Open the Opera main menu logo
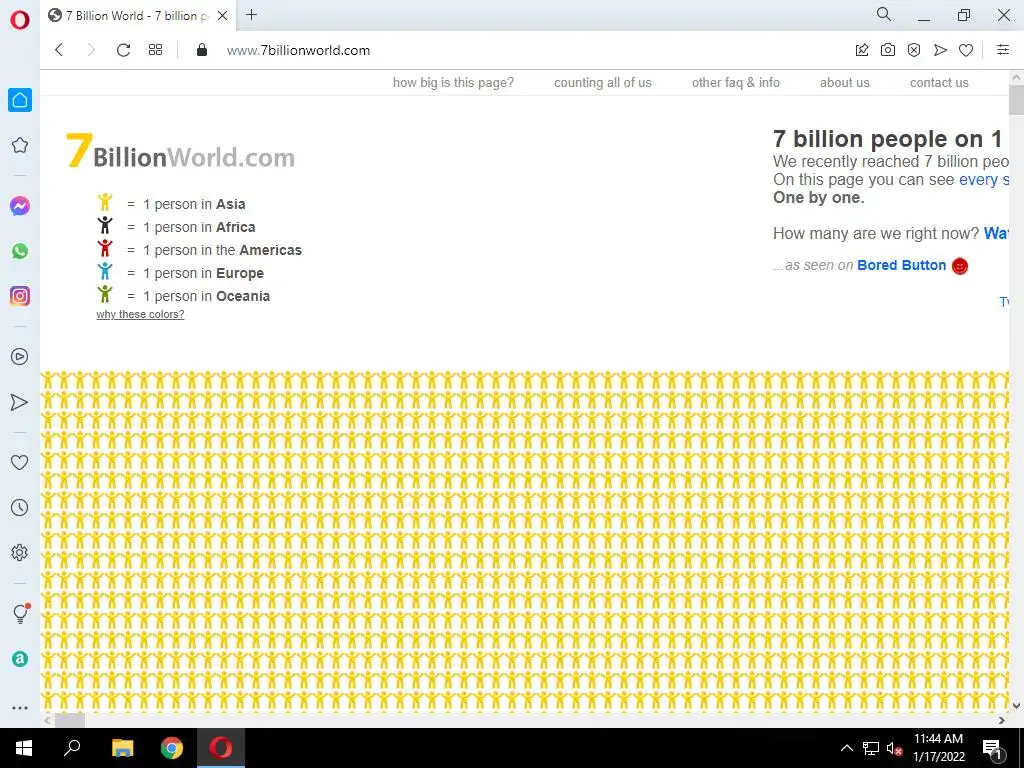The height and width of the screenshot is (768, 1024). [x=20, y=20]
